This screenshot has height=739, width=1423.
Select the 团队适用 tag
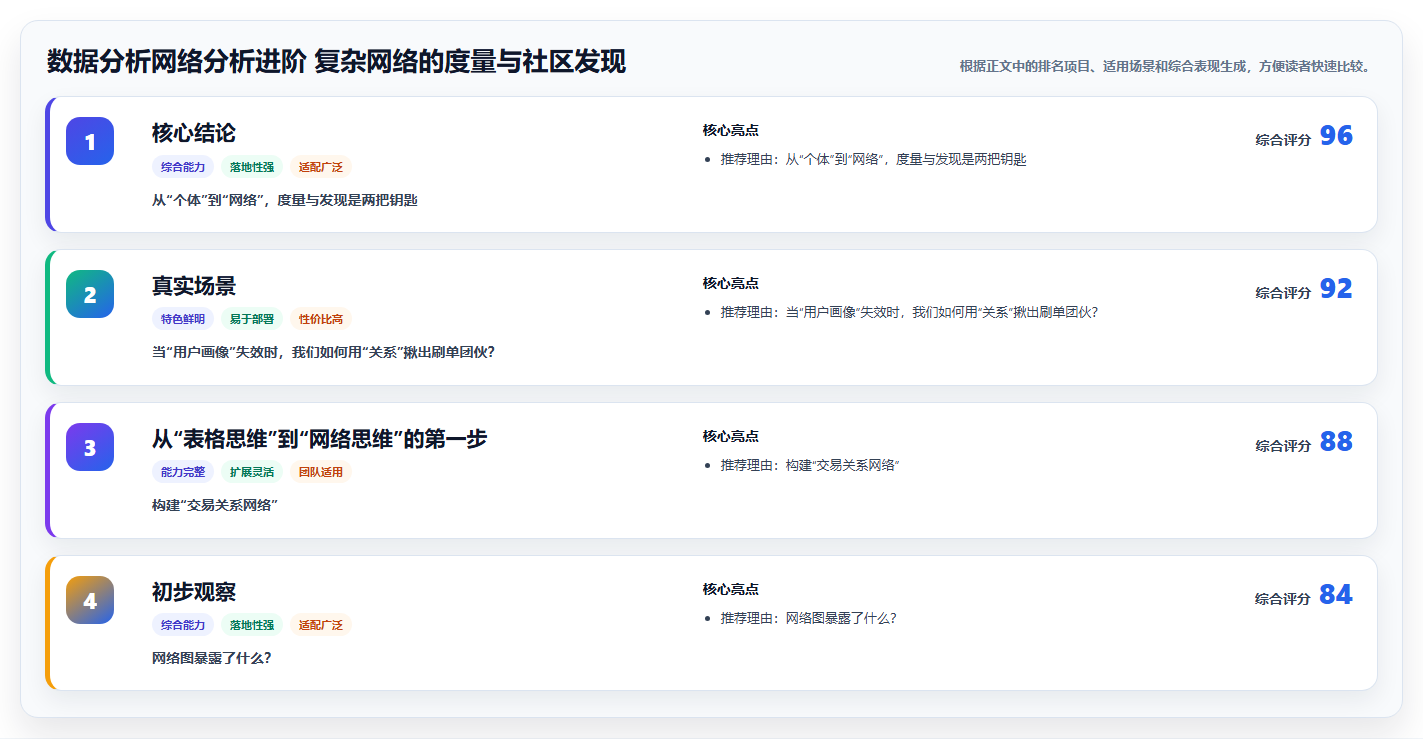coord(321,472)
